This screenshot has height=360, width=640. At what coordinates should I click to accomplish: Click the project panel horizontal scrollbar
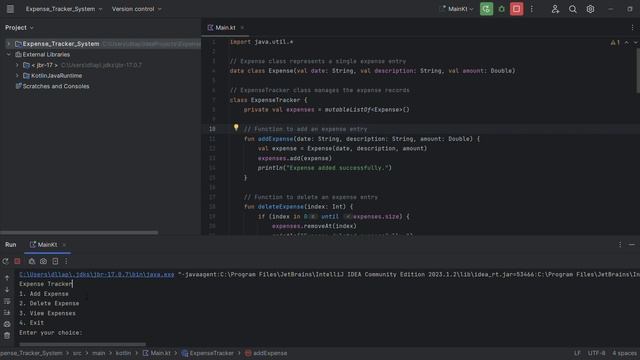[x=79, y=233]
